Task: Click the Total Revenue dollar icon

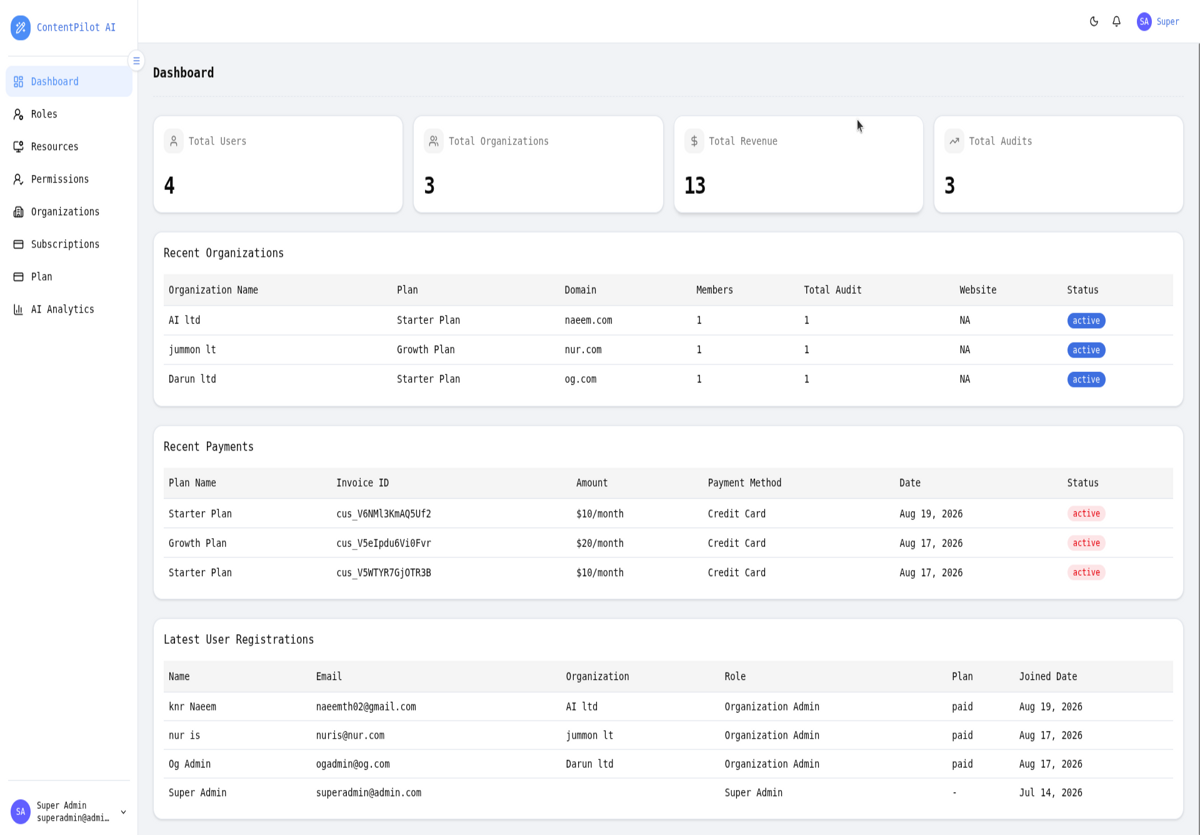Action: click(x=694, y=141)
